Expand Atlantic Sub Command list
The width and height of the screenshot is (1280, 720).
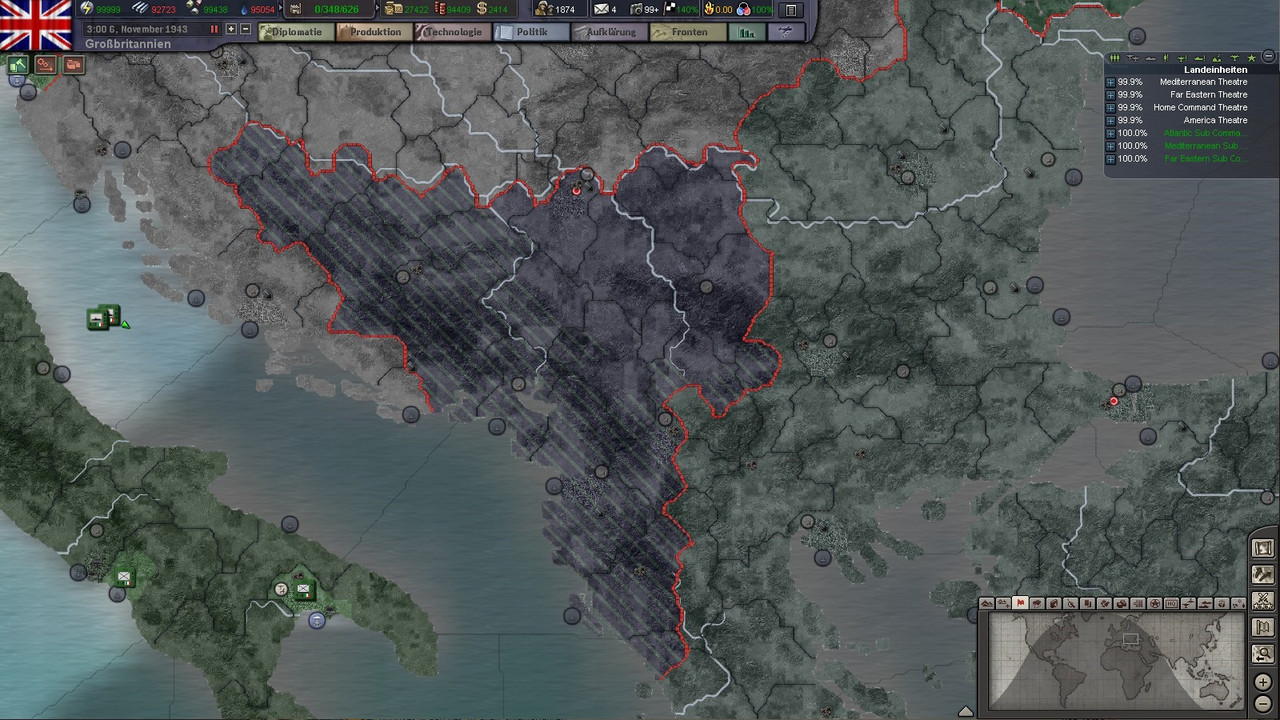tap(1110, 134)
